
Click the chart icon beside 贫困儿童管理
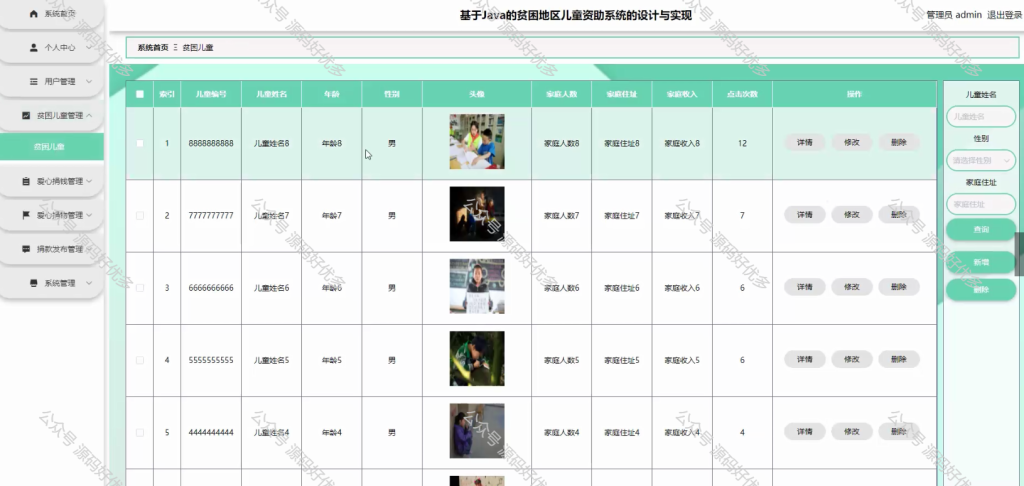(x=26, y=116)
